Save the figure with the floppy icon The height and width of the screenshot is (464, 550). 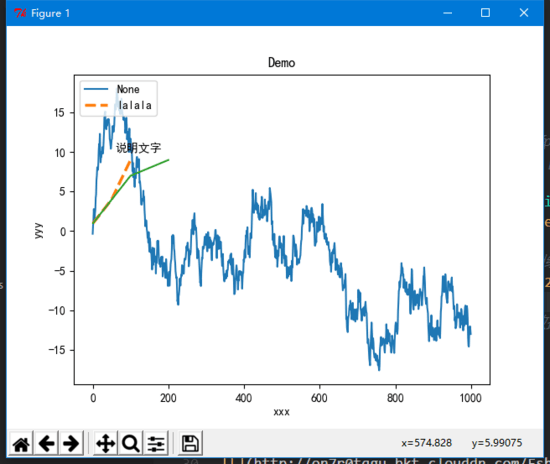(190, 444)
